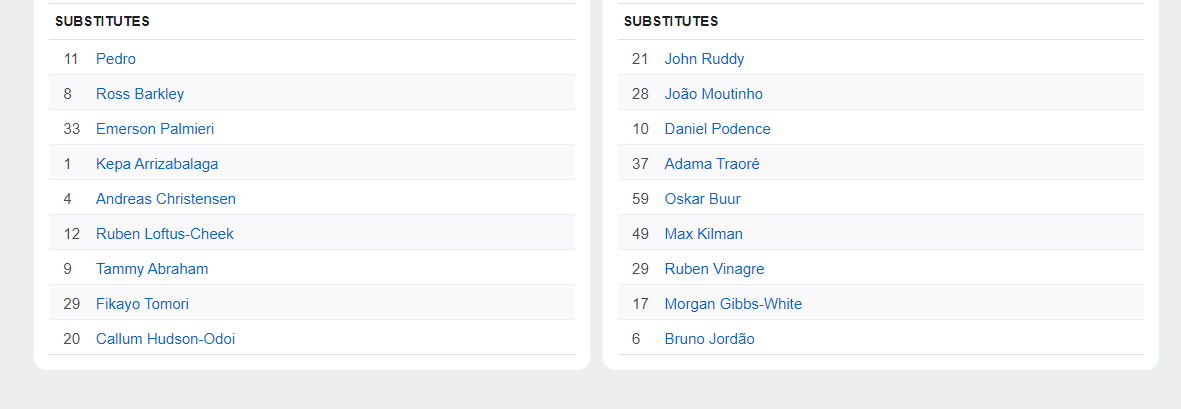Click on Max Kilman
The height and width of the screenshot is (409, 1181).
pyautogui.click(x=703, y=234)
